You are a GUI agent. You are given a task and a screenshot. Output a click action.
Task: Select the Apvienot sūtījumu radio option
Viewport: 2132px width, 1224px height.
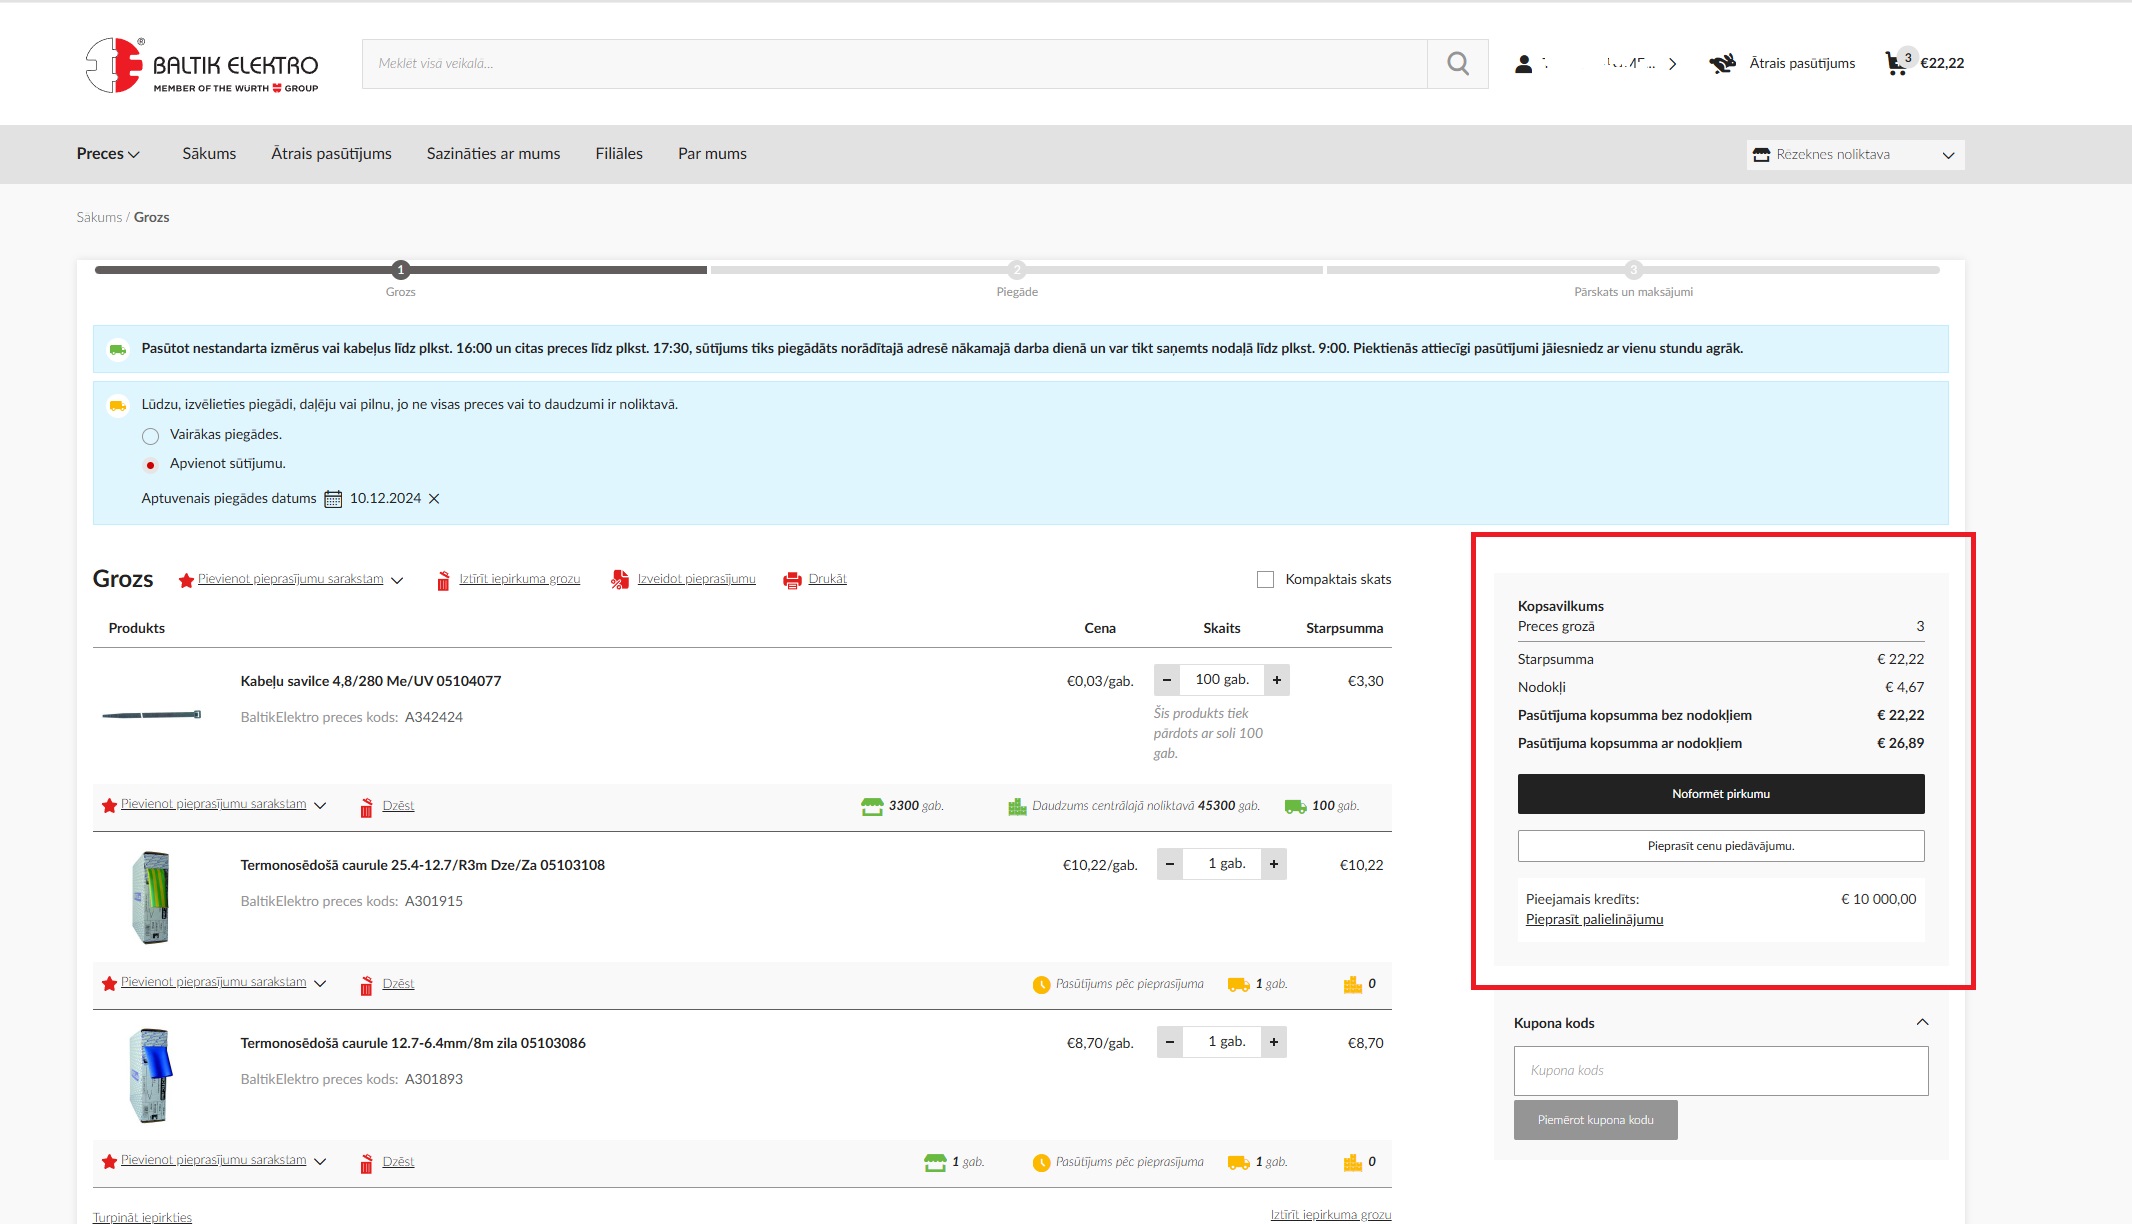point(151,465)
